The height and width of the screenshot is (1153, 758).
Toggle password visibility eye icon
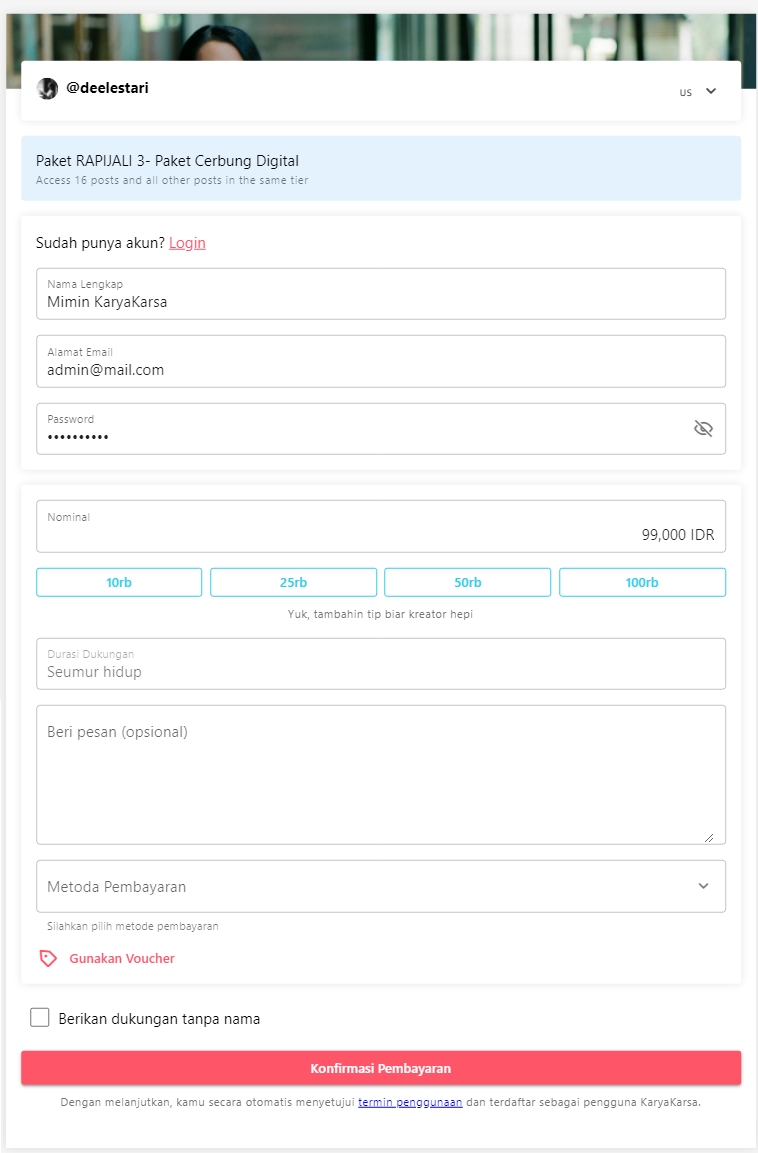click(x=703, y=429)
